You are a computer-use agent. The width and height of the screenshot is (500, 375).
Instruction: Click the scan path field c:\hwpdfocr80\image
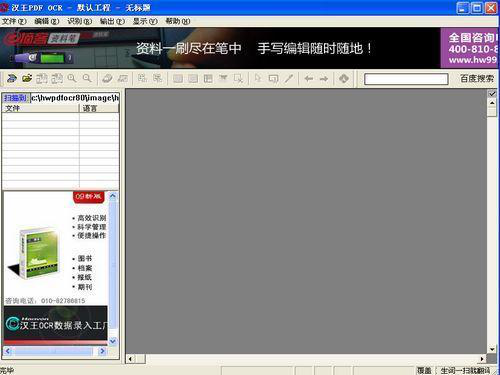coord(75,98)
